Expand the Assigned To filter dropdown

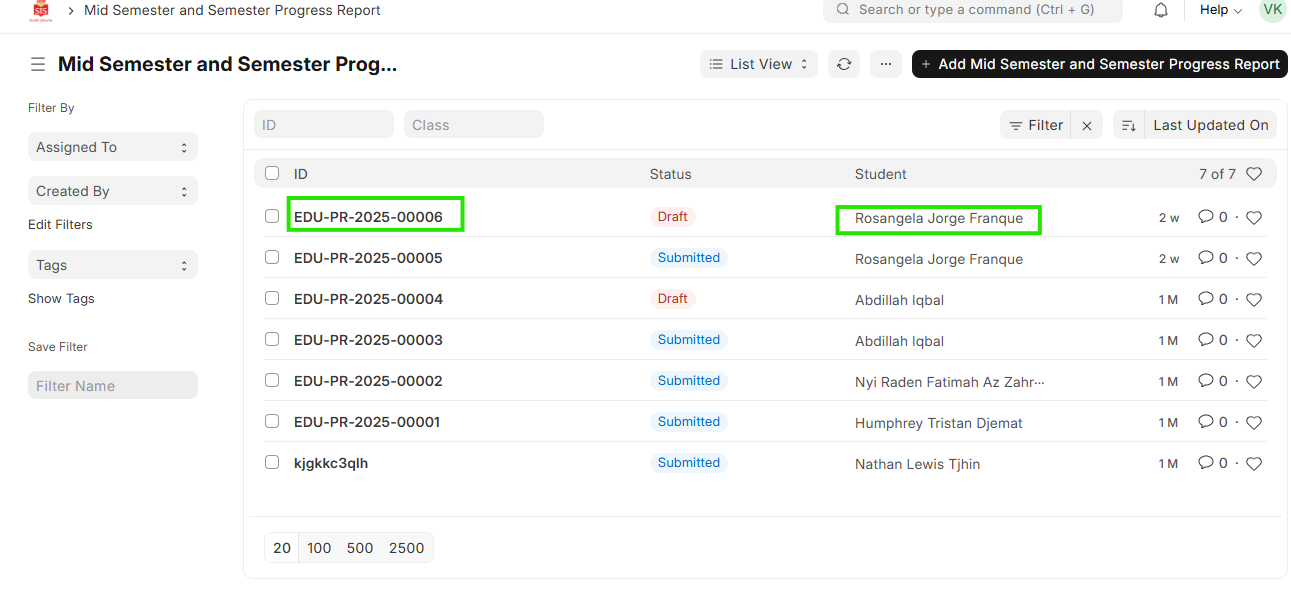click(x=112, y=147)
